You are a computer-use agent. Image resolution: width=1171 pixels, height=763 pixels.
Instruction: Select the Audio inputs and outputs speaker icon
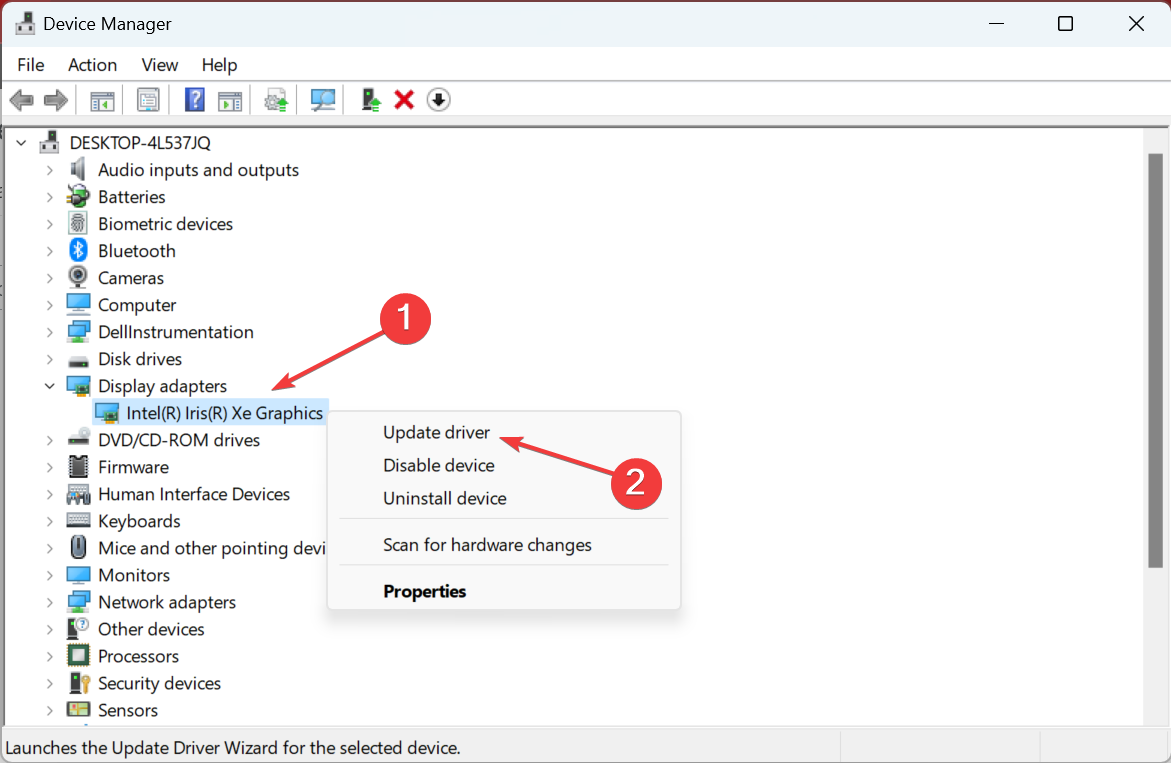78,170
